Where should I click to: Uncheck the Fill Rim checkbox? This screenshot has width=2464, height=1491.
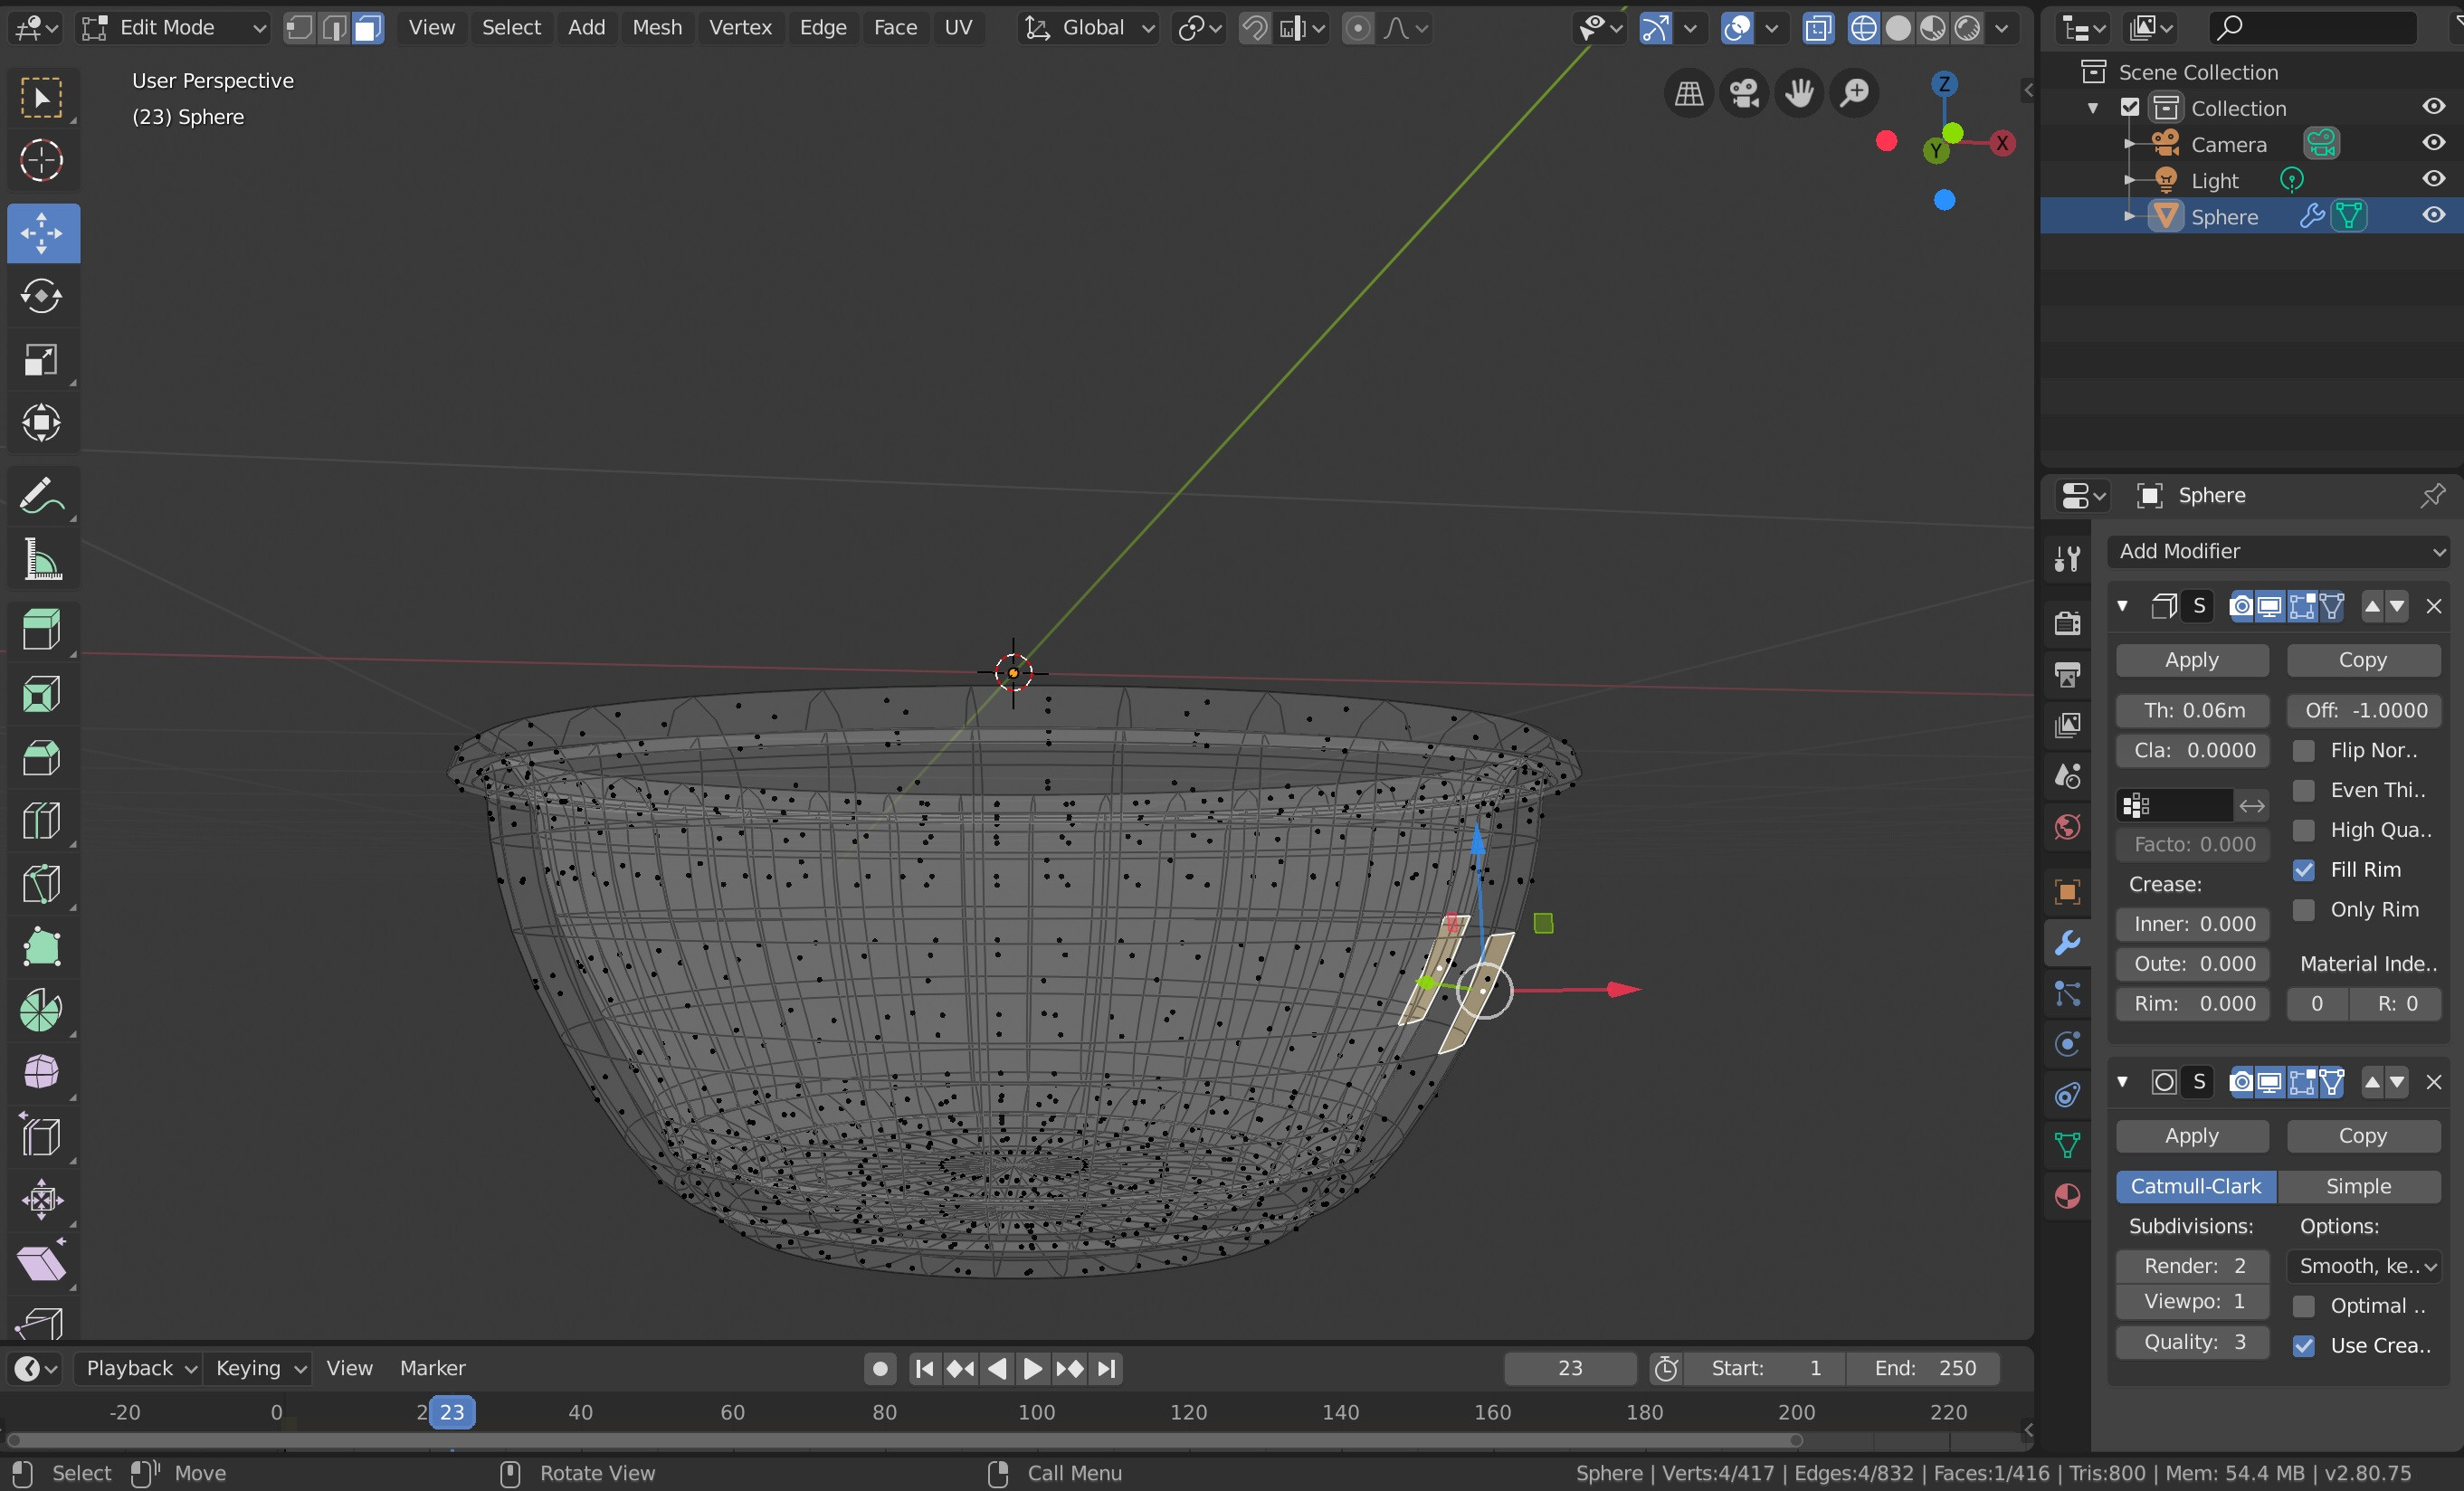click(2304, 870)
